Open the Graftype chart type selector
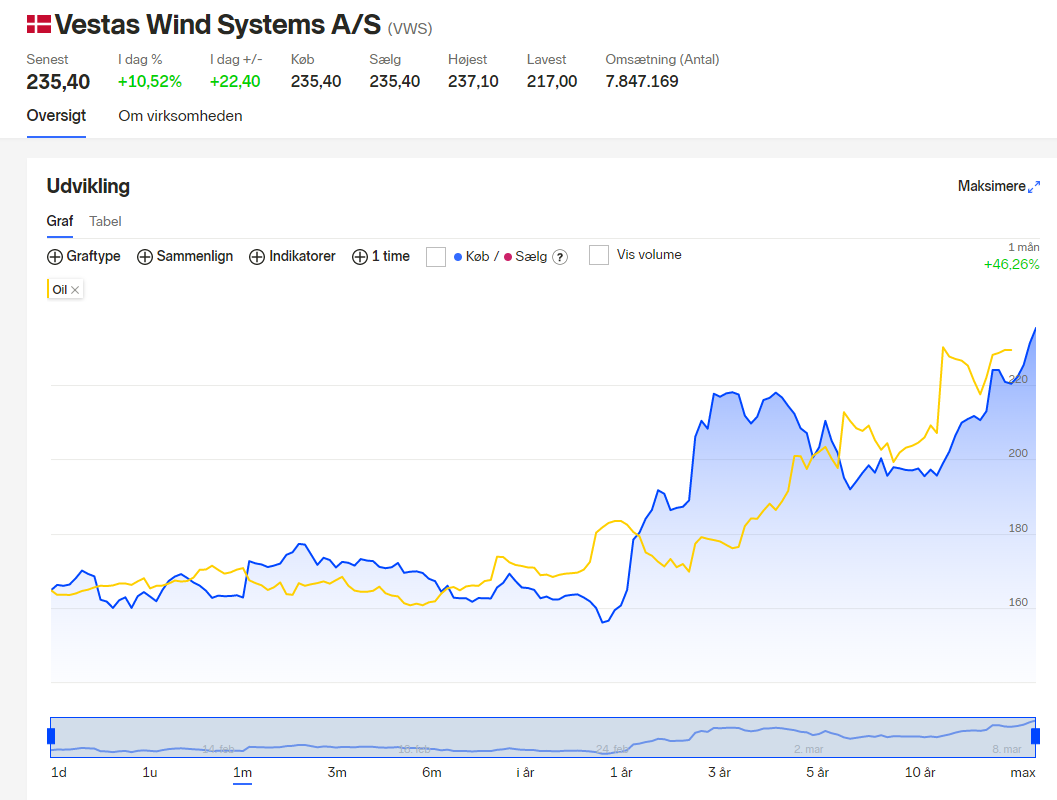The image size is (1057, 800). pos(84,256)
